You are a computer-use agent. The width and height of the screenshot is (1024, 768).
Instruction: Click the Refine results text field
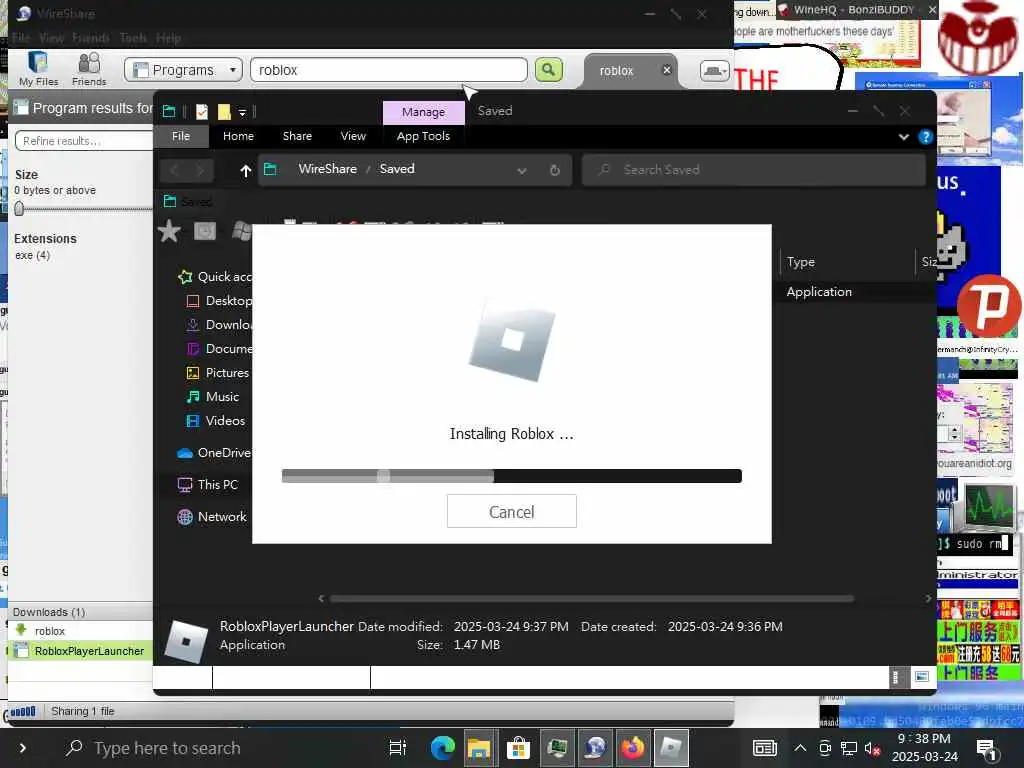85,140
